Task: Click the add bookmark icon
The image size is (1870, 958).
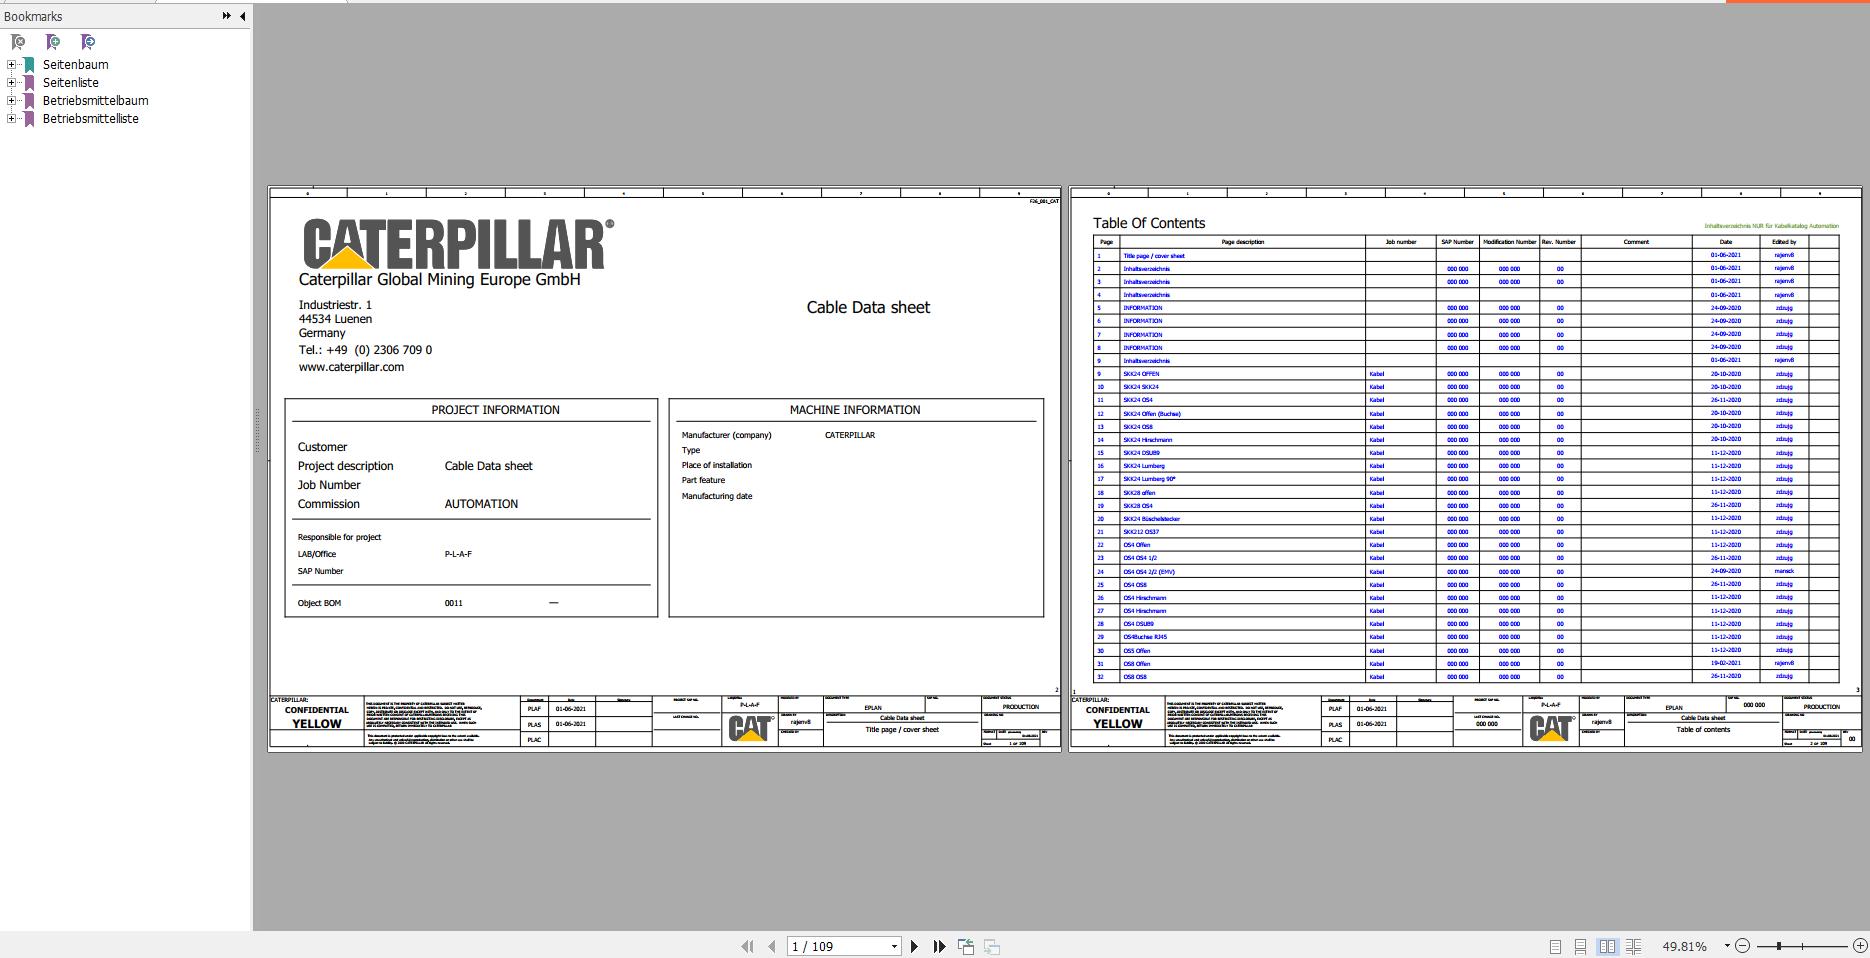Action: coord(53,42)
